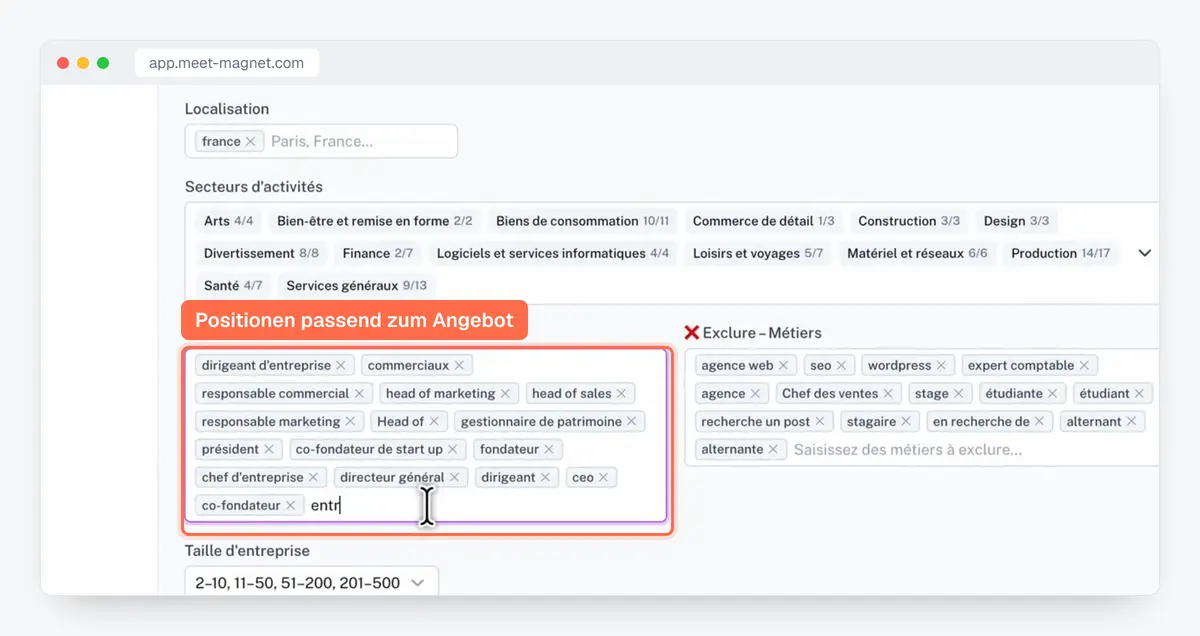This screenshot has height=636, width=1200.
Task: Select Matériel et réseaux 6/6 sector
Action: [x=917, y=253]
